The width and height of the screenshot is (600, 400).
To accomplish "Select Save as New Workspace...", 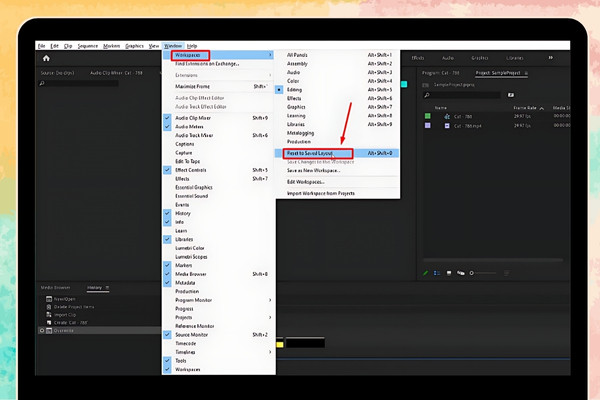I will tap(338, 170).
